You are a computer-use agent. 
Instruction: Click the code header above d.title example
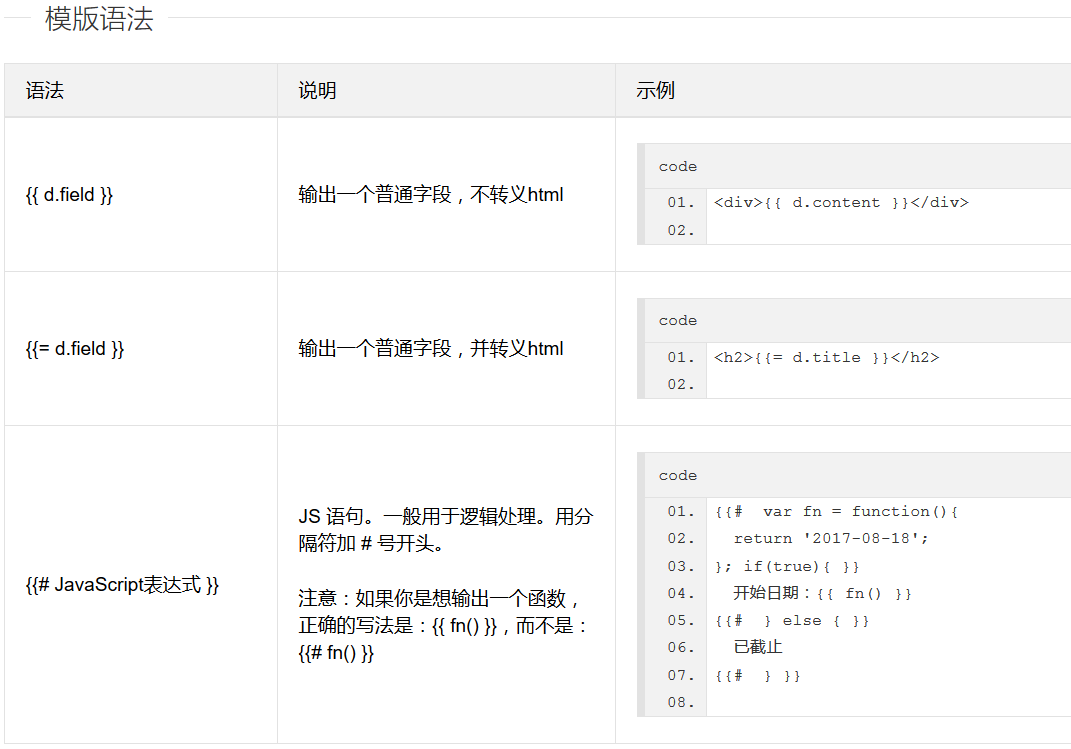[857, 320]
